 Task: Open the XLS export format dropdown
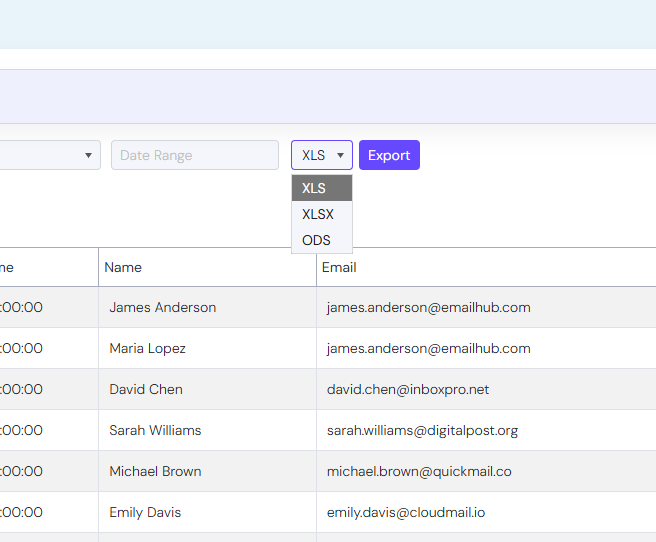click(x=322, y=155)
